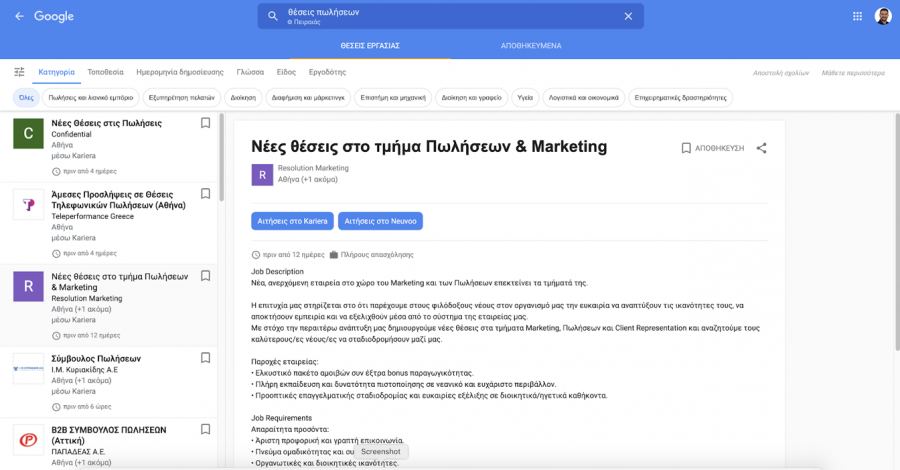Image resolution: width=900 pixels, height=470 pixels.
Task: Clear the search box with X
Action: coord(628,16)
